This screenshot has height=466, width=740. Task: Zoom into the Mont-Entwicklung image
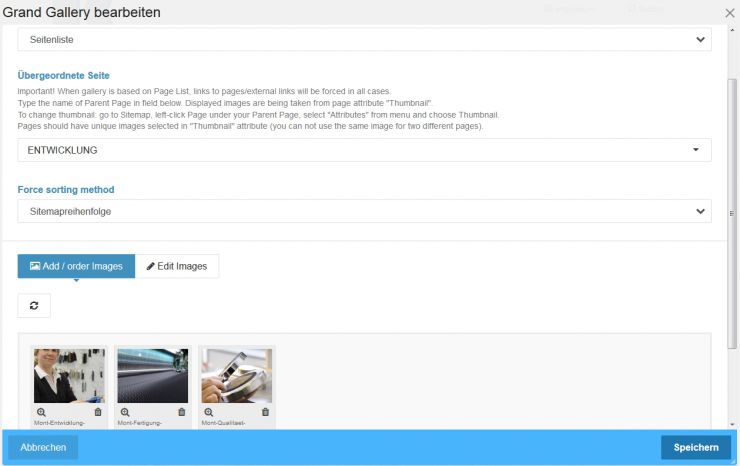[41, 412]
